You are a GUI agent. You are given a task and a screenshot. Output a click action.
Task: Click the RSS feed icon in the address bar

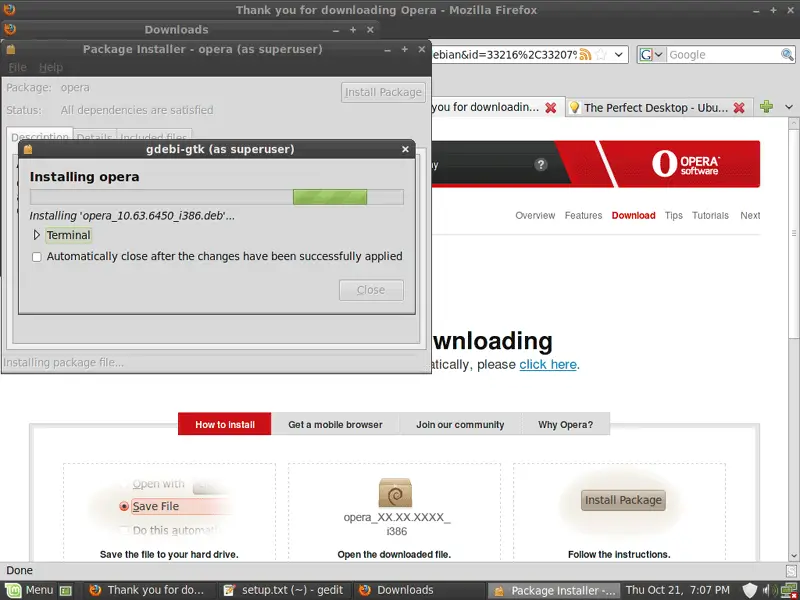(585, 54)
